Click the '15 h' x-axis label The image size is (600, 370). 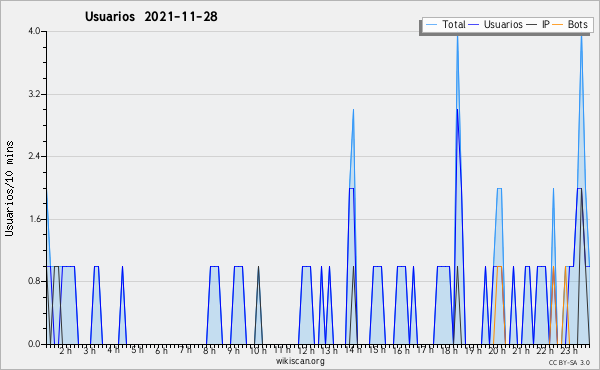coord(377,350)
